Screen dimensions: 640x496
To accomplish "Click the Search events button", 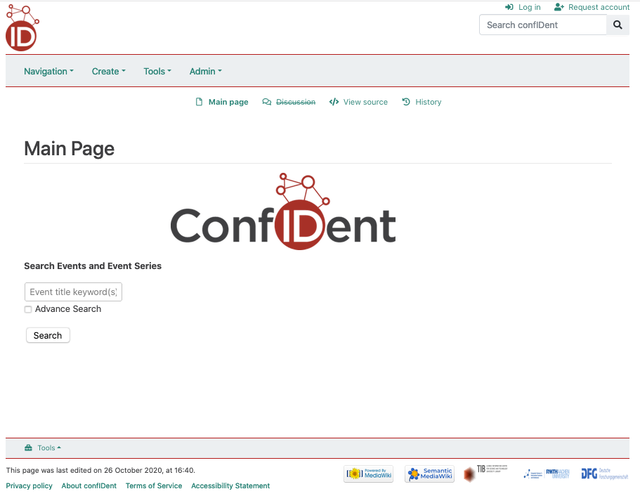I will coord(48,335).
